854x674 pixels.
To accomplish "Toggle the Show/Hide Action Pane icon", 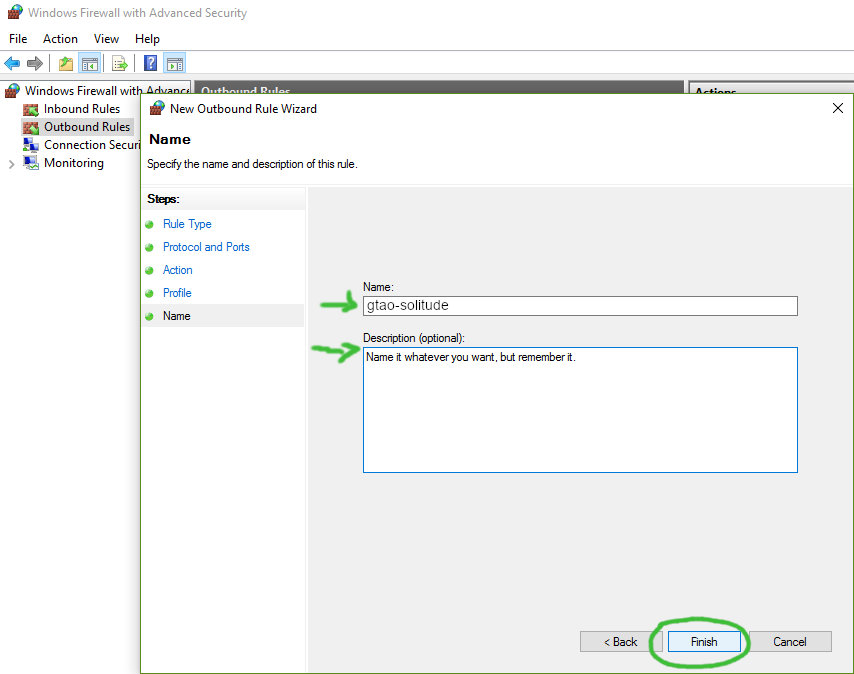I will 175,64.
